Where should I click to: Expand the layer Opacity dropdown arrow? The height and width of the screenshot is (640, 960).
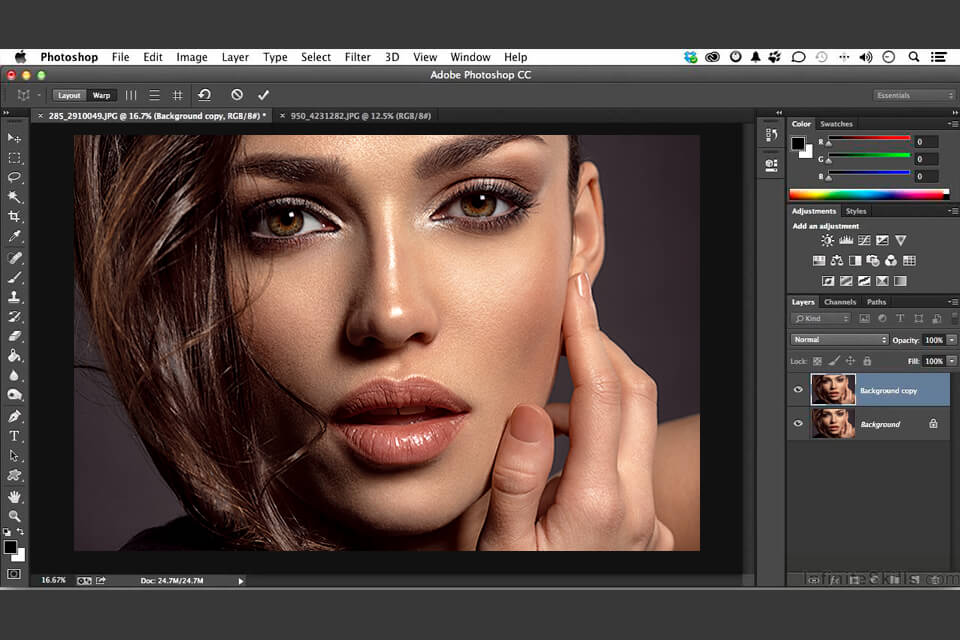pyautogui.click(x=951, y=340)
